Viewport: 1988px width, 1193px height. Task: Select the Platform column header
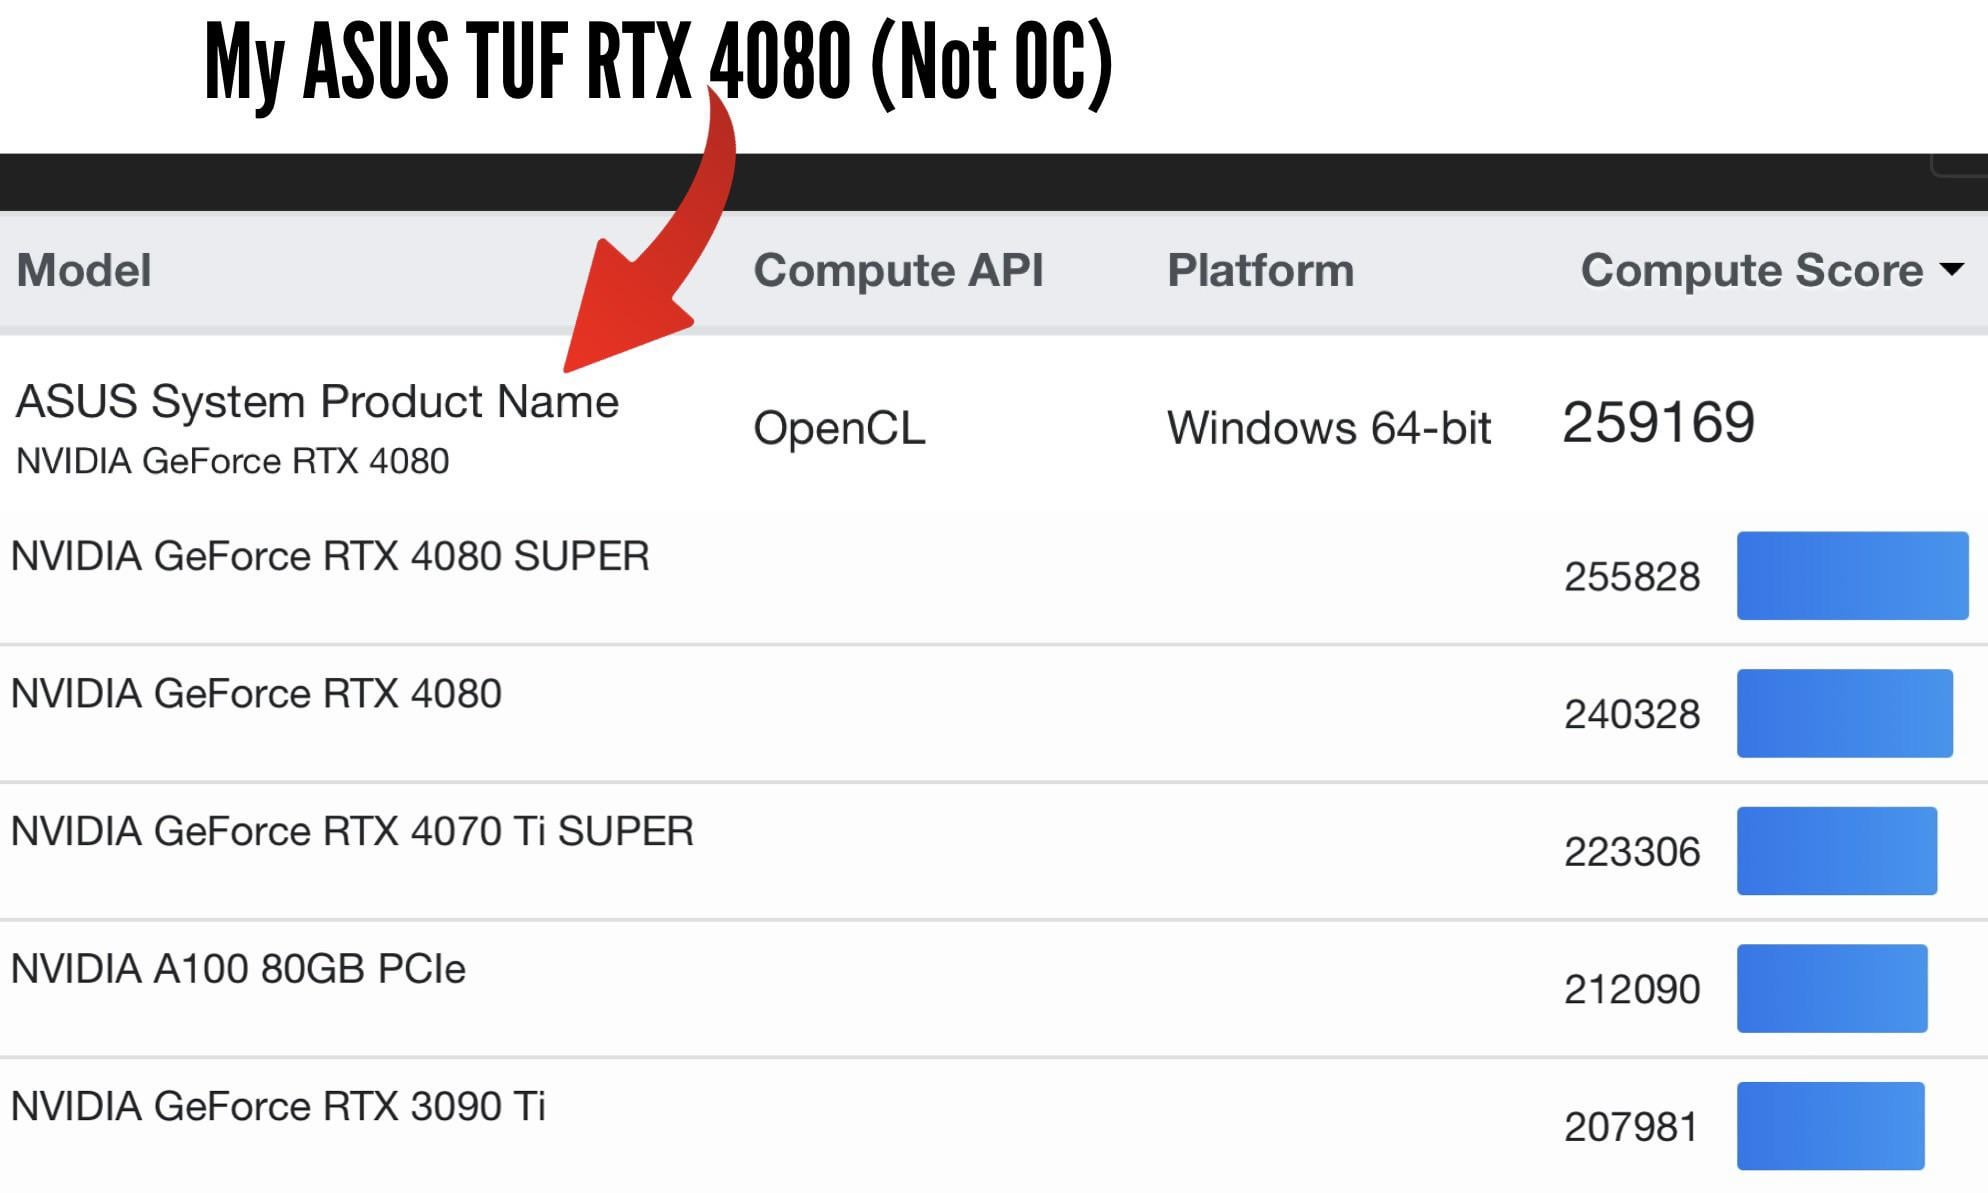click(1260, 270)
